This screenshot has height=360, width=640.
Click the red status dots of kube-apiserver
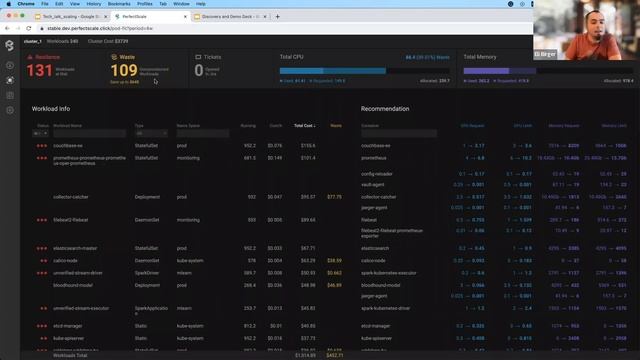click(43, 338)
